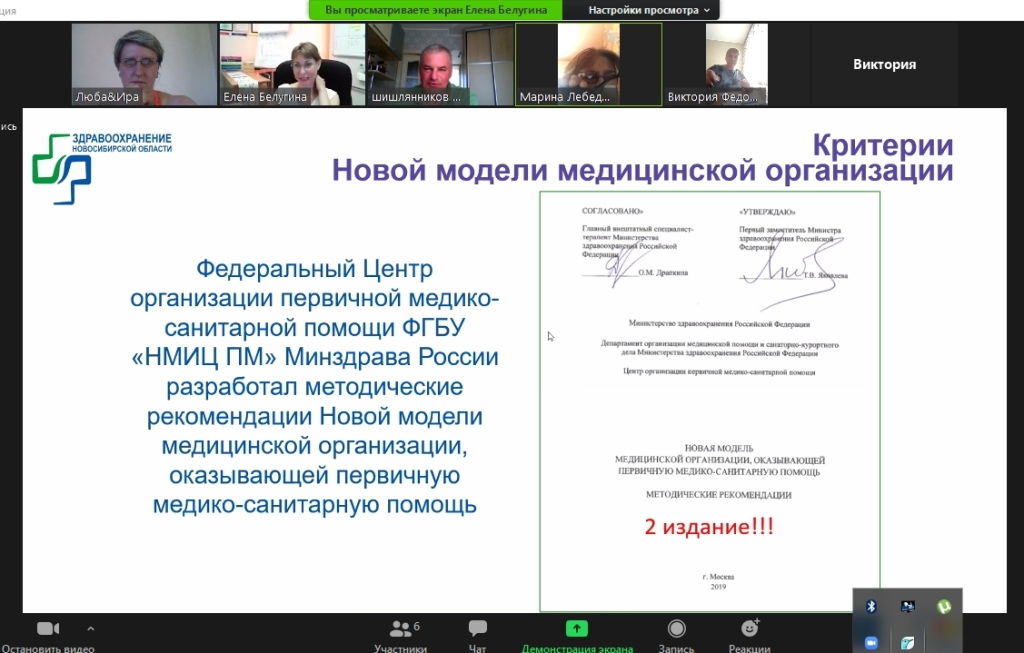Click the Stop Video camera icon

48,629
